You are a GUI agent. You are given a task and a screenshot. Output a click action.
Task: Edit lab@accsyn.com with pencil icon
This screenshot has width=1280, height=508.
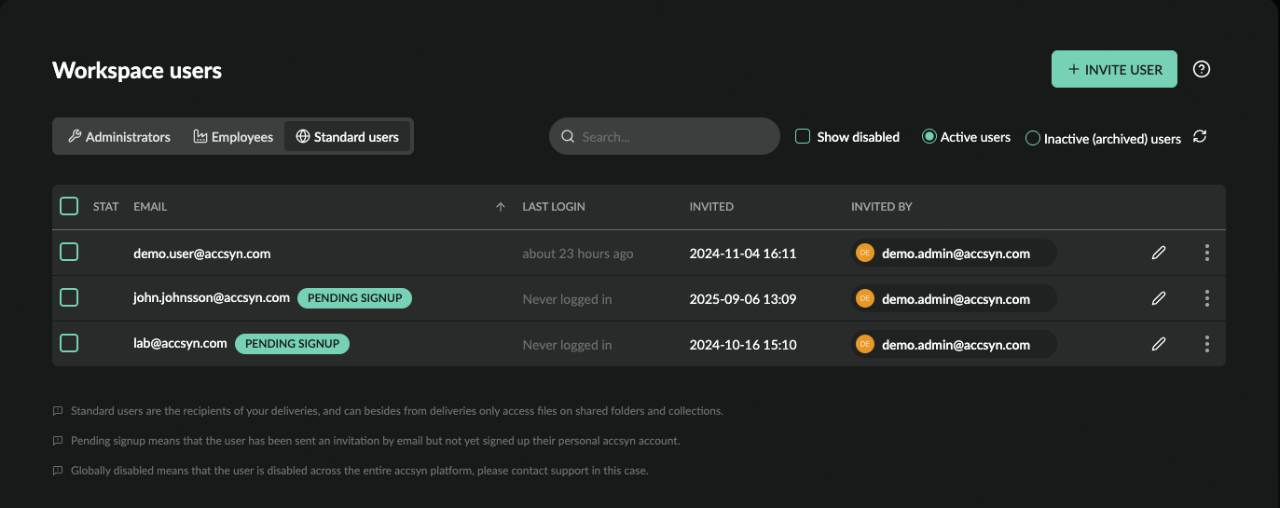point(1159,344)
